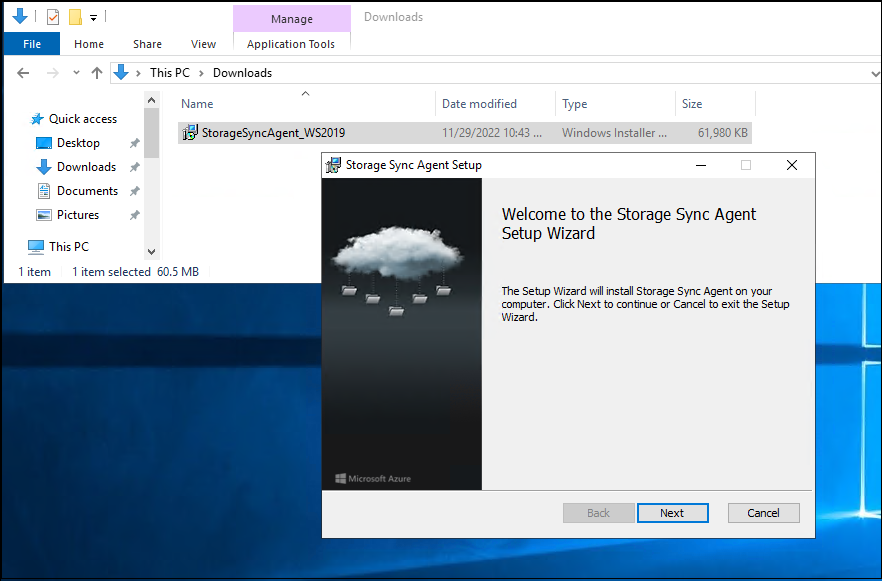The width and height of the screenshot is (882, 581).
Task: Click the 61,980 KB size cell
Action: (x=723, y=133)
